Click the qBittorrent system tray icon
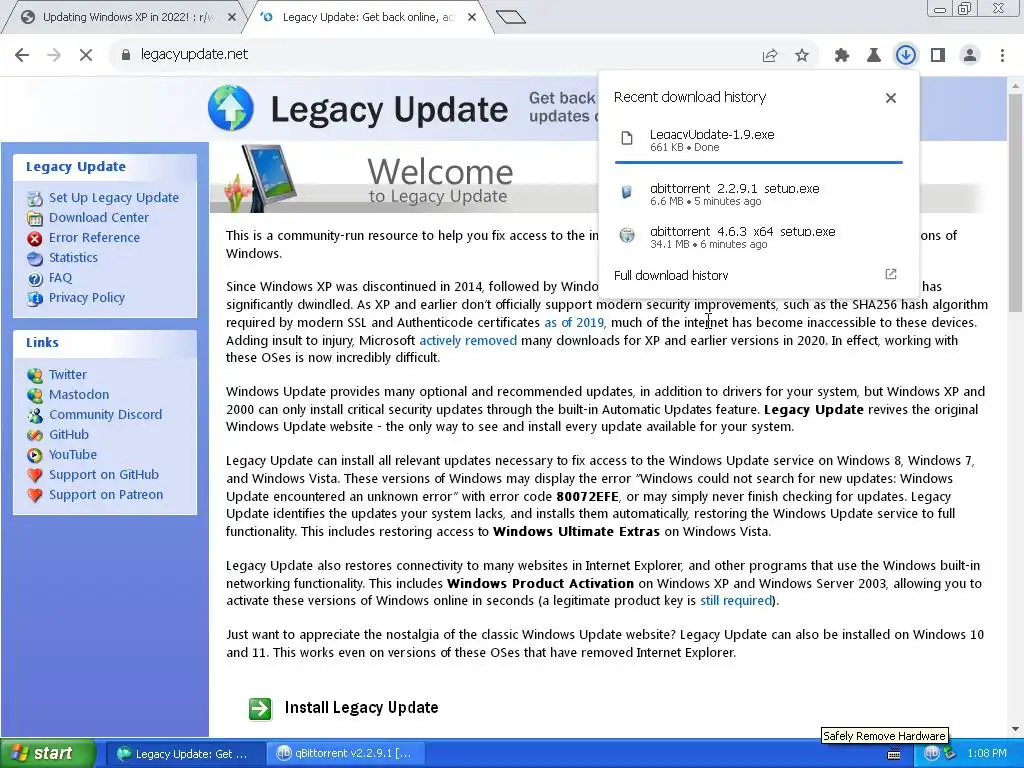The width and height of the screenshot is (1024, 768). coord(932,754)
